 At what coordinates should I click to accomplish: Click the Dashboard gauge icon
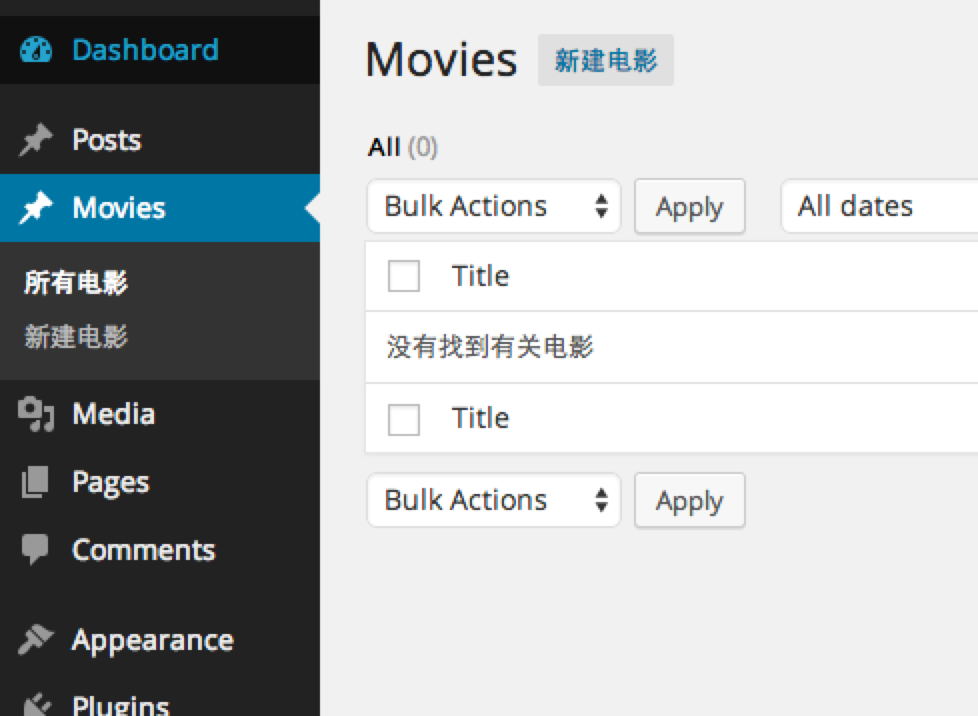coord(35,50)
